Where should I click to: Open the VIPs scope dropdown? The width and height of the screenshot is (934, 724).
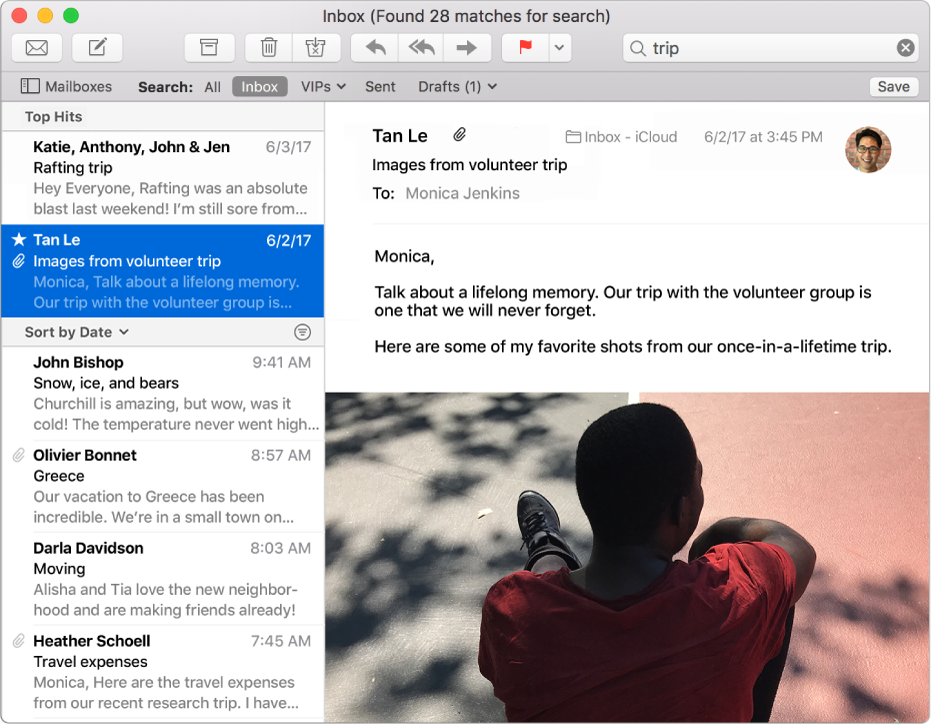[x=323, y=86]
